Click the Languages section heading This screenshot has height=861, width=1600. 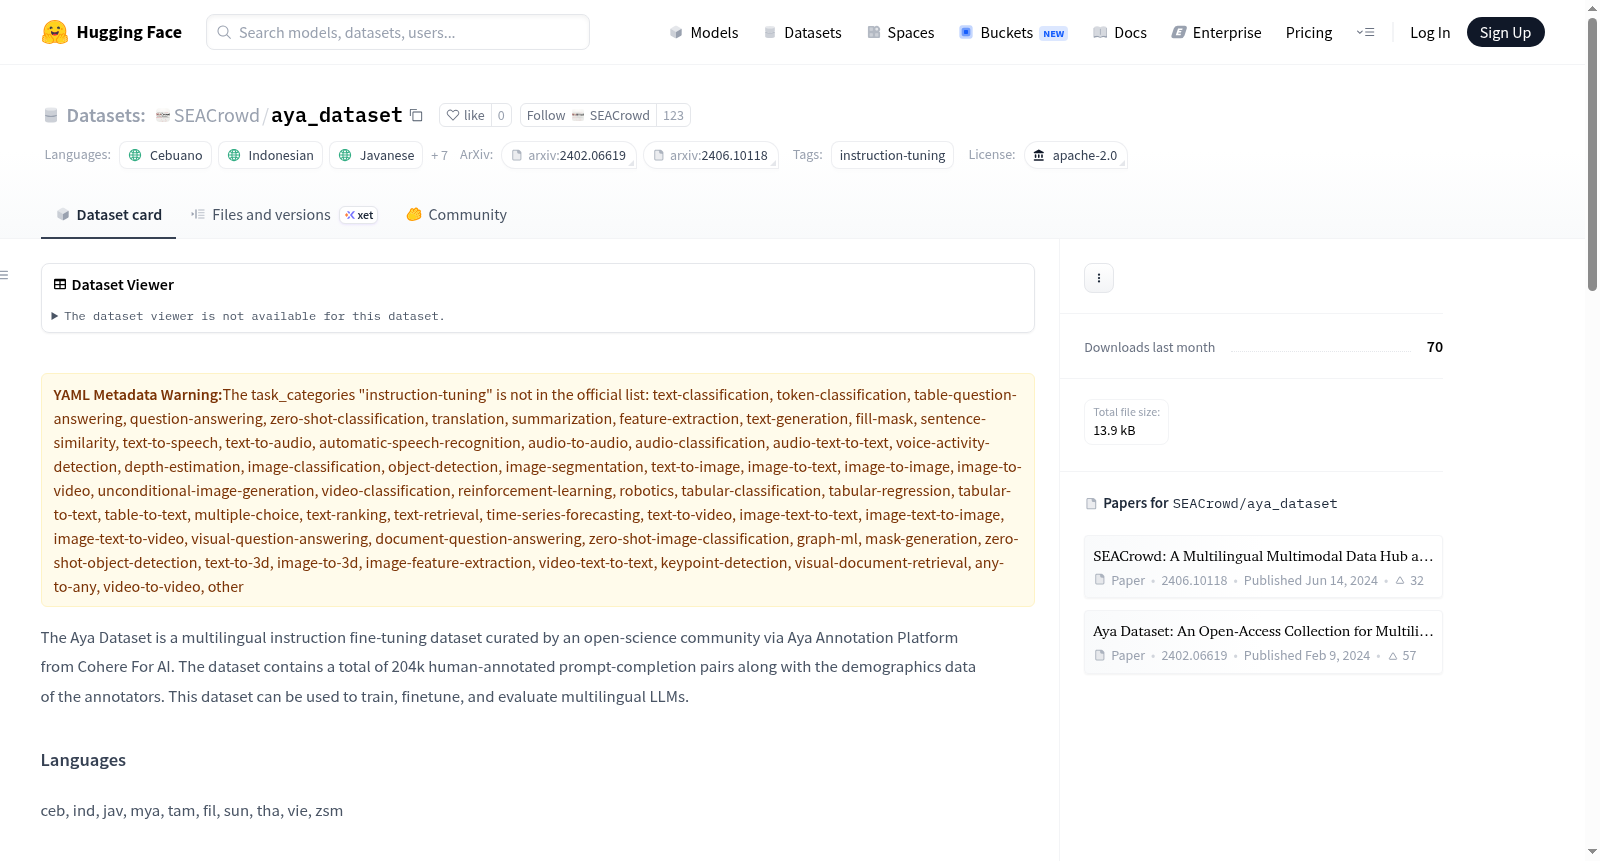pyautogui.click(x=83, y=760)
